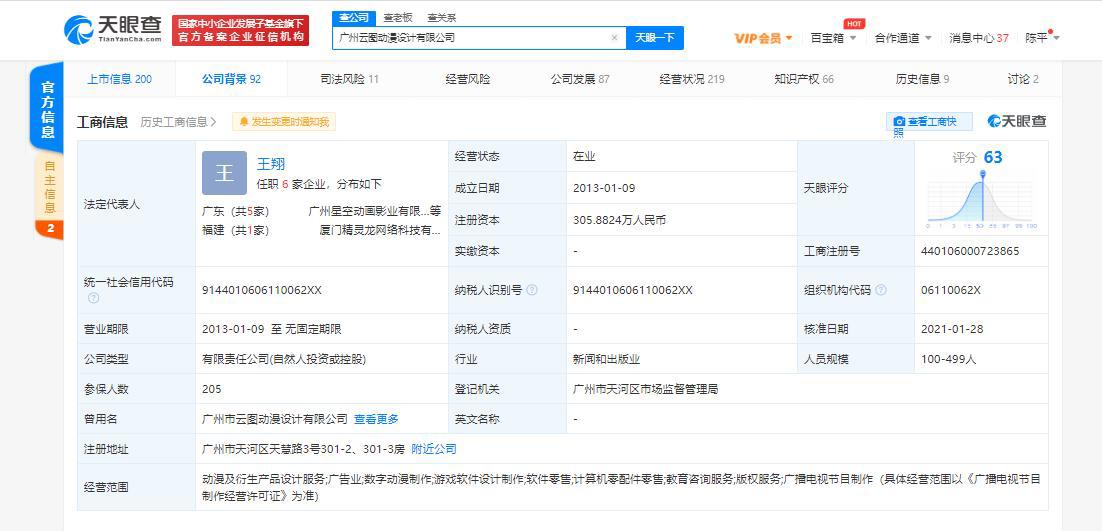Open the 上市信息 tab
1102x531 pixels.
coord(119,79)
